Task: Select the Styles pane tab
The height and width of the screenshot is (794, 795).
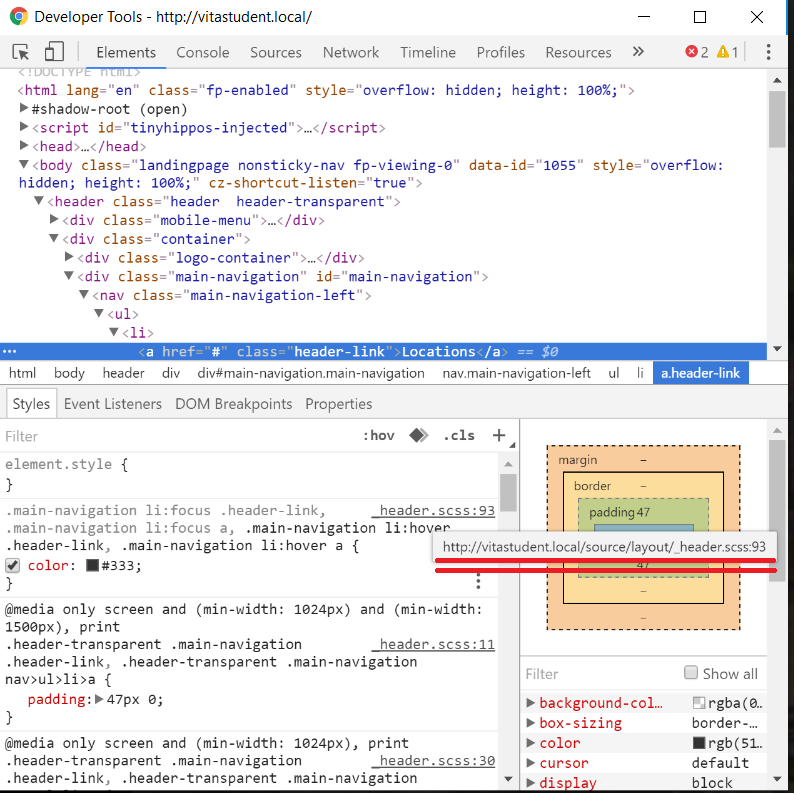Action: tap(31, 404)
